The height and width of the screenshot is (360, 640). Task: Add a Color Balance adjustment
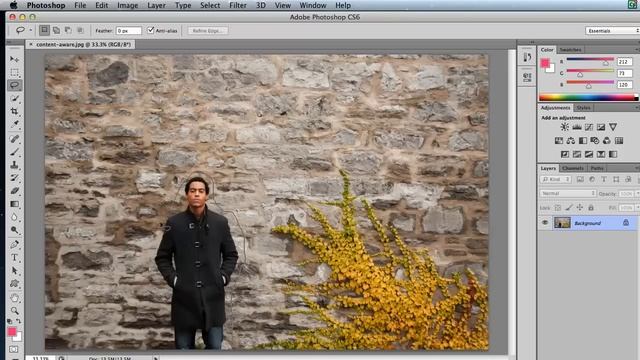[571, 141]
